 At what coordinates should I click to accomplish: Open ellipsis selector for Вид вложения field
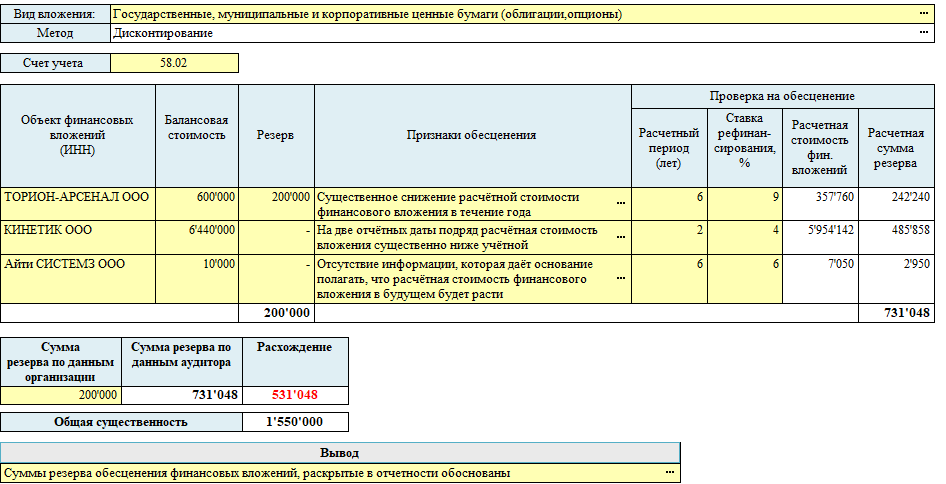923,15
